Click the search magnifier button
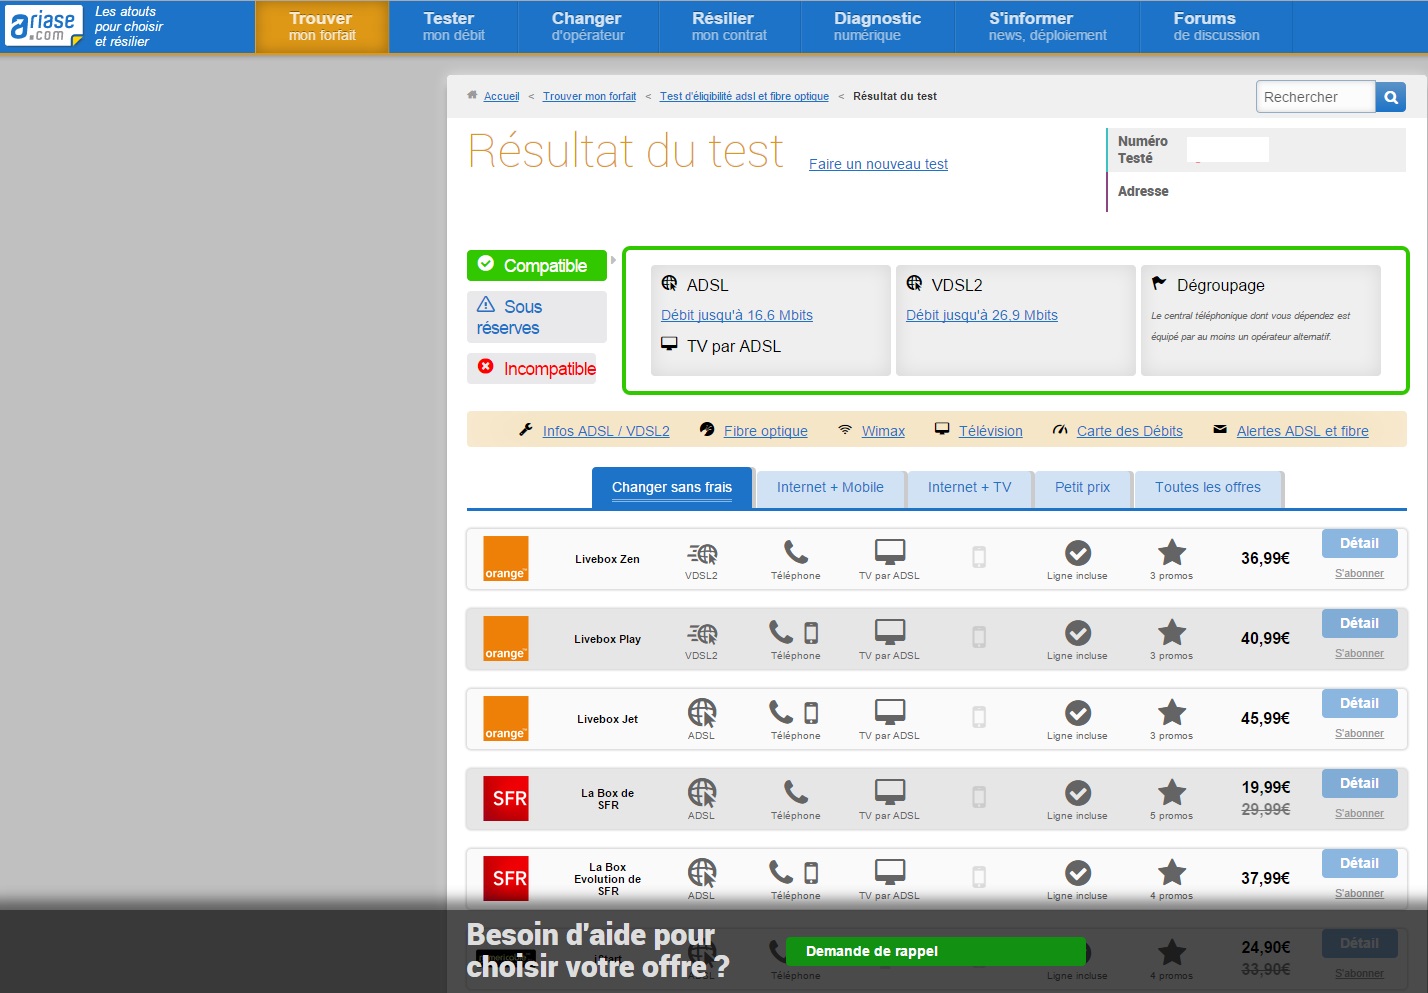The width and height of the screenshot is (1428, 993). [x=1390, y=97]
